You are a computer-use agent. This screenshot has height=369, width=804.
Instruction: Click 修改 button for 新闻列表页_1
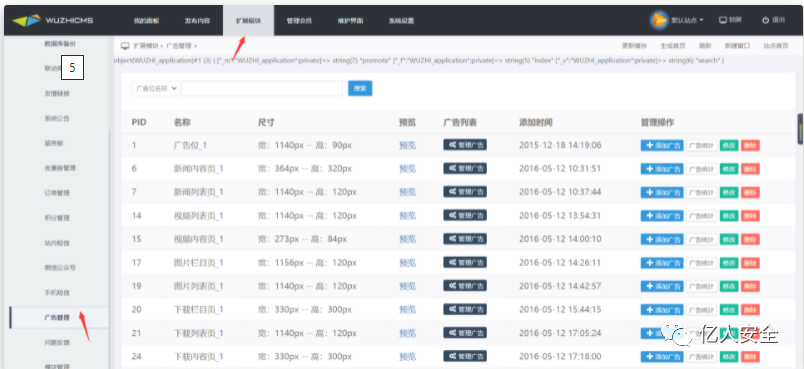[729, 192]
